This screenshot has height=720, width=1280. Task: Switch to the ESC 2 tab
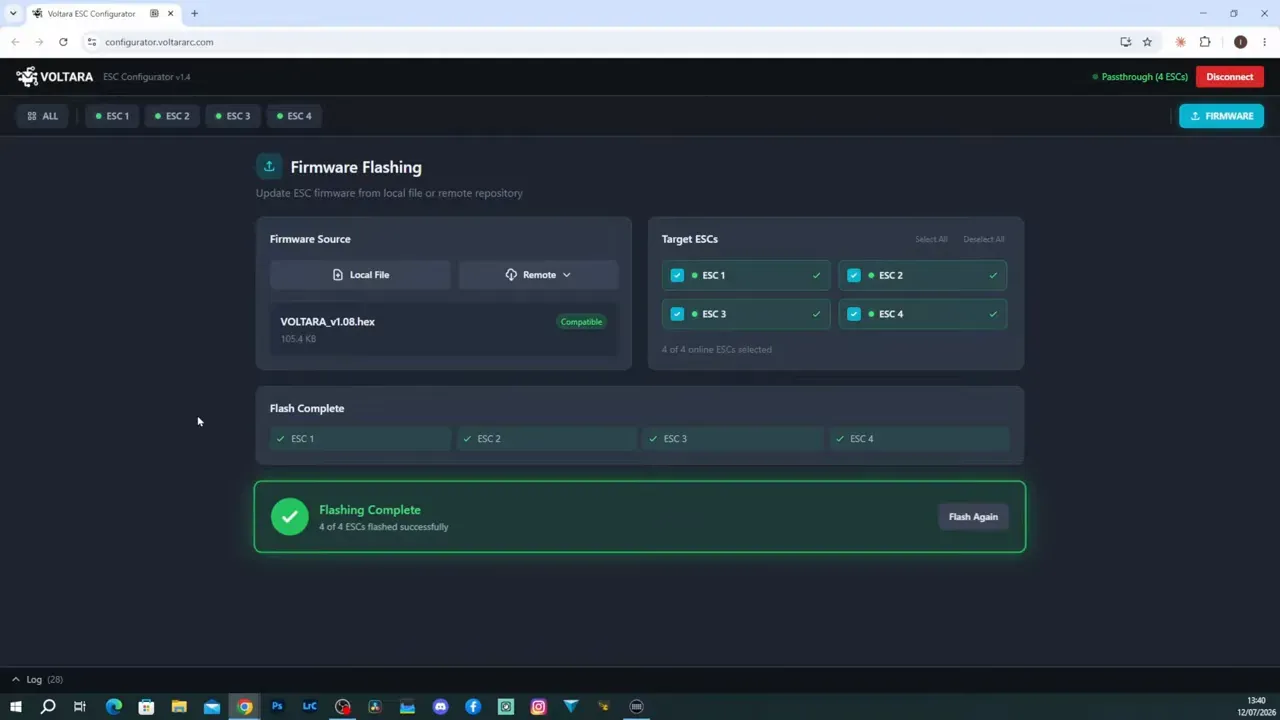pos(172,116)
